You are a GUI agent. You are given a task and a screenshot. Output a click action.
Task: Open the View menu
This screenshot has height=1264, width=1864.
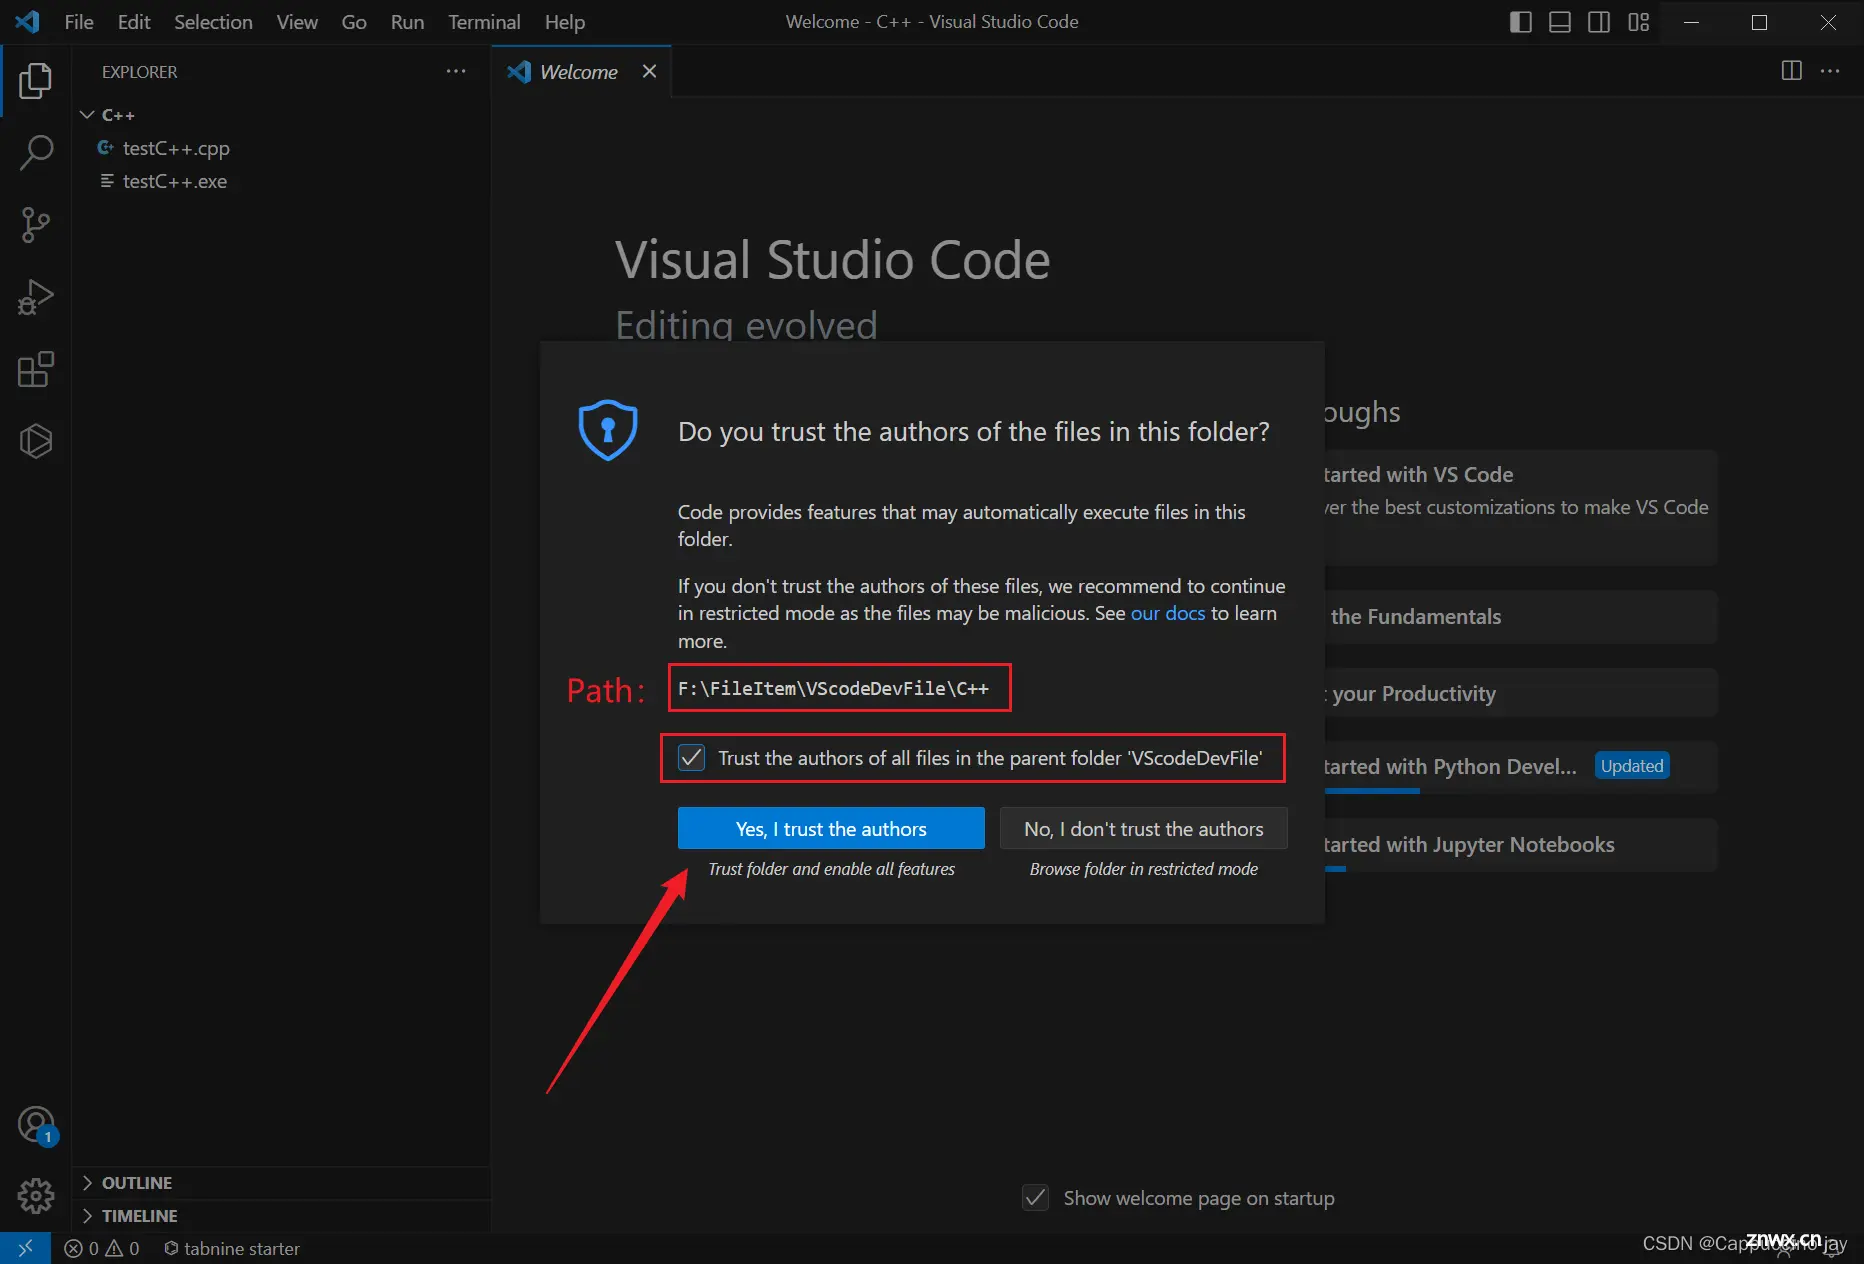pos(297,22)
